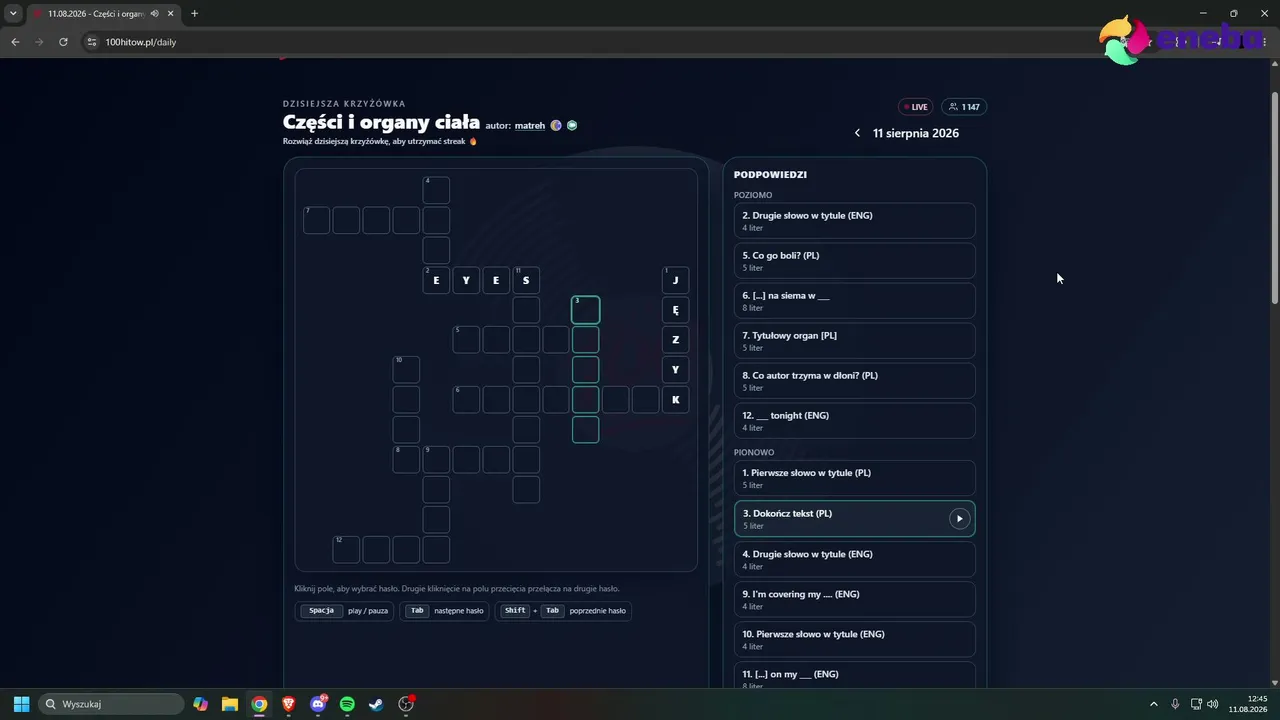This screenshot has height=720, width=1280.
Task: Click the cell containing letter K
Action: coord(676,400)
